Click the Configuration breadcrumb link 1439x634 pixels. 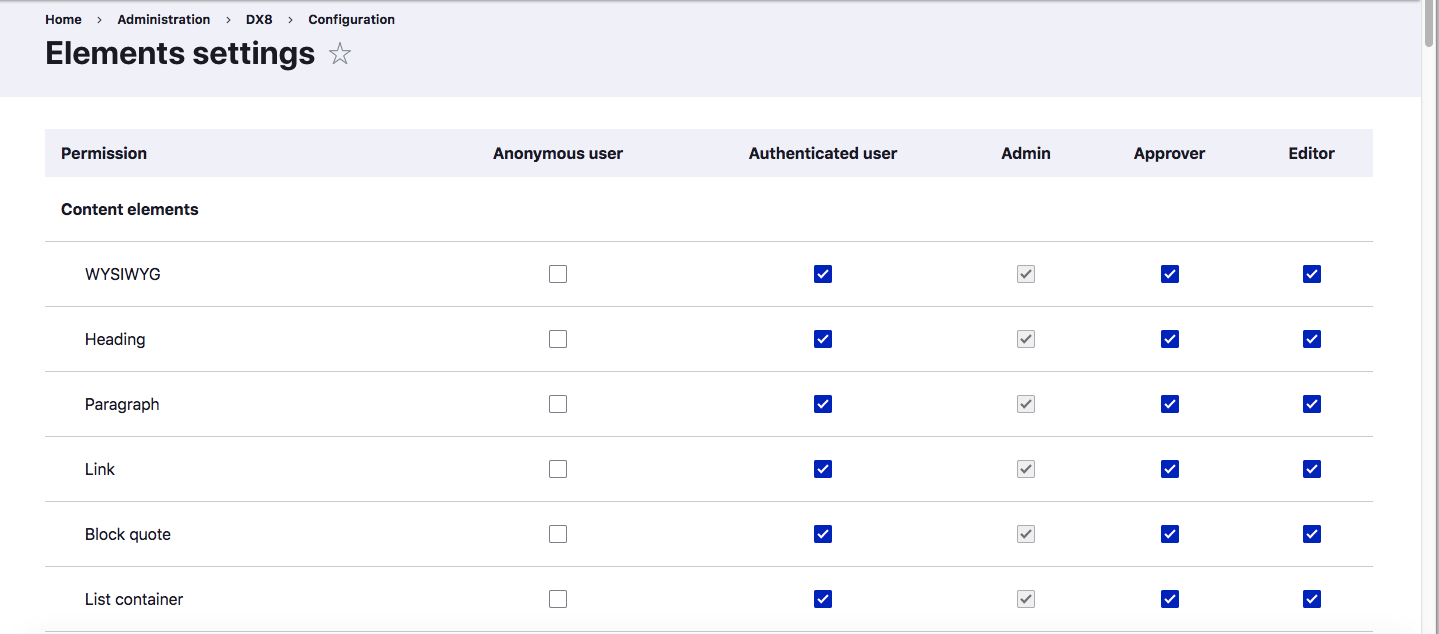[351, 19]
